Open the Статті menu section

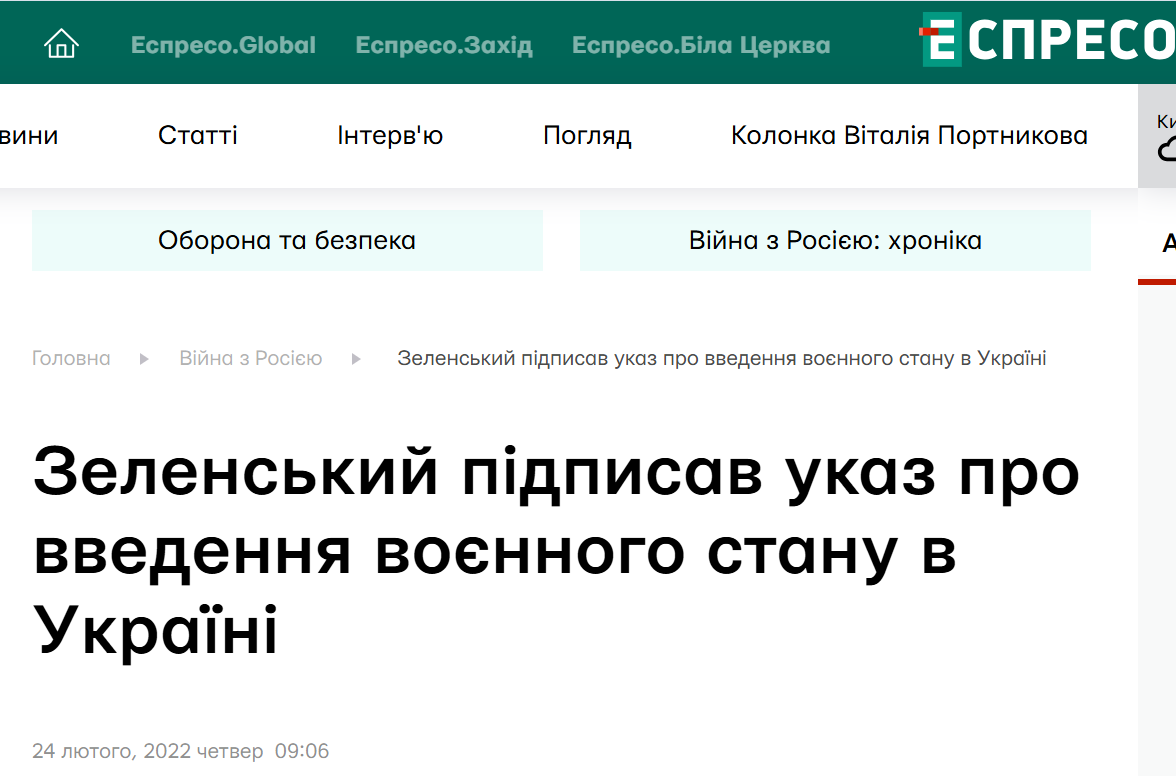(x=197, y=135)
